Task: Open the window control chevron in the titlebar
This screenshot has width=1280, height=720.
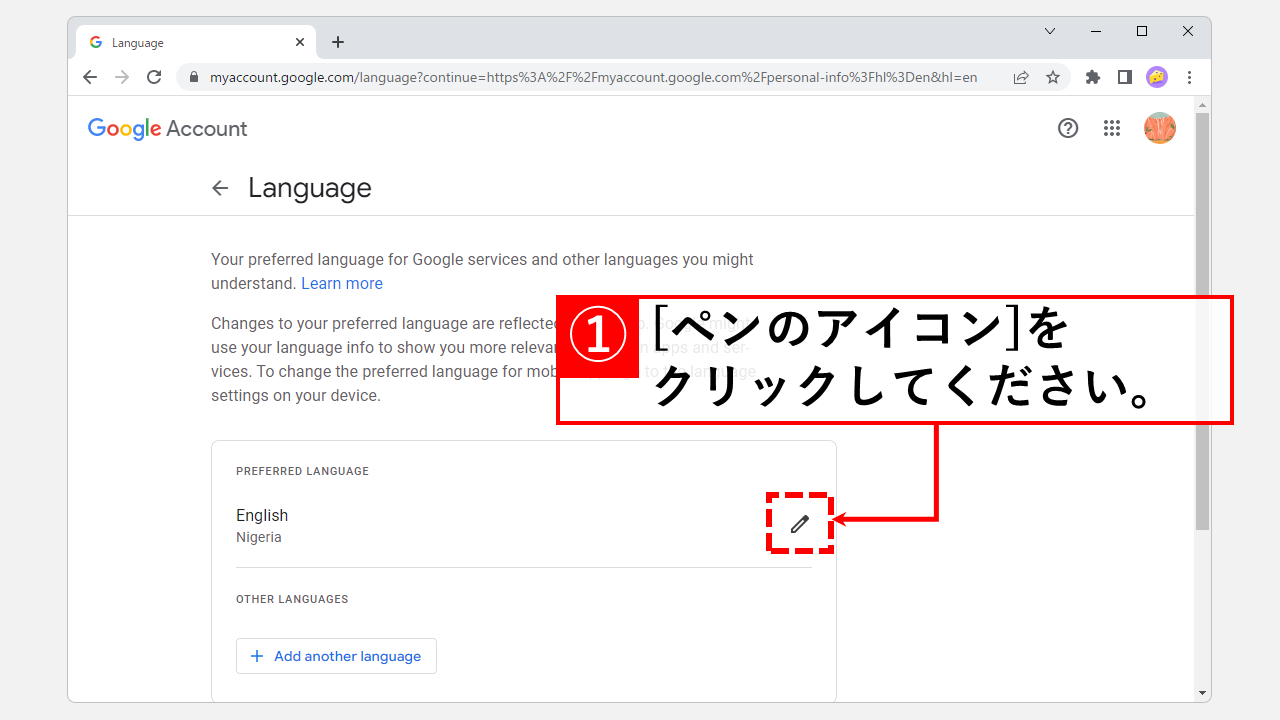Action: (x=1050, y=31)
